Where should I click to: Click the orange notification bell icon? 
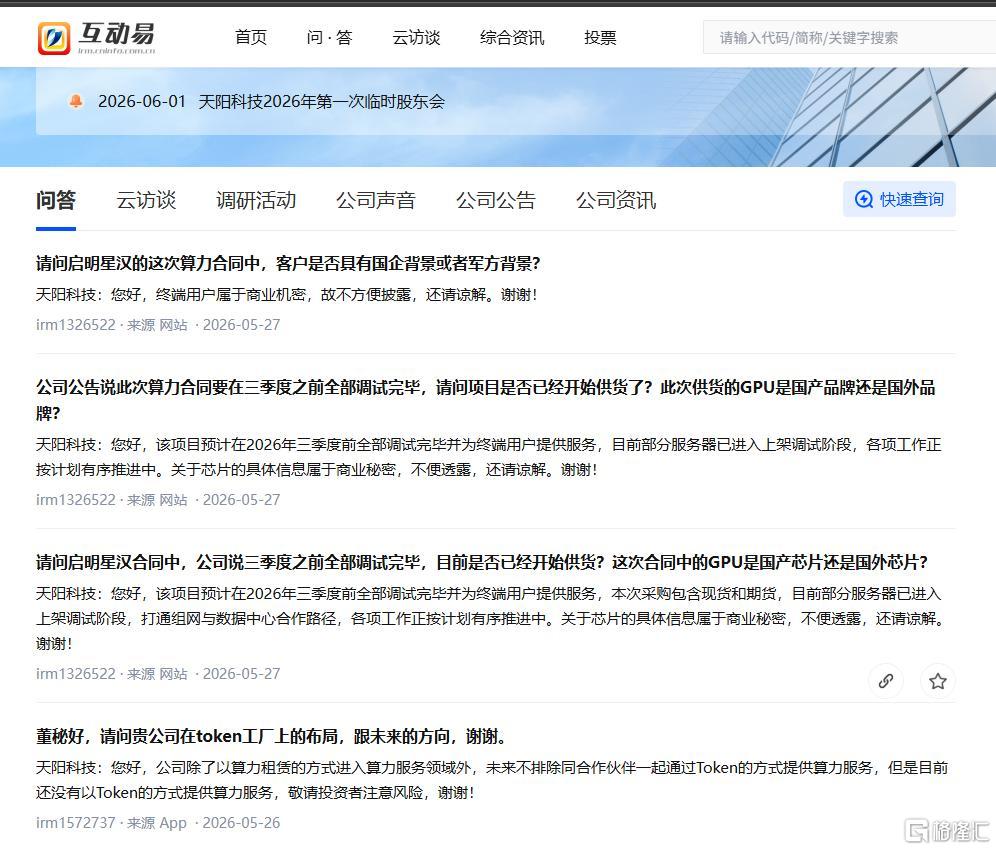76,102
